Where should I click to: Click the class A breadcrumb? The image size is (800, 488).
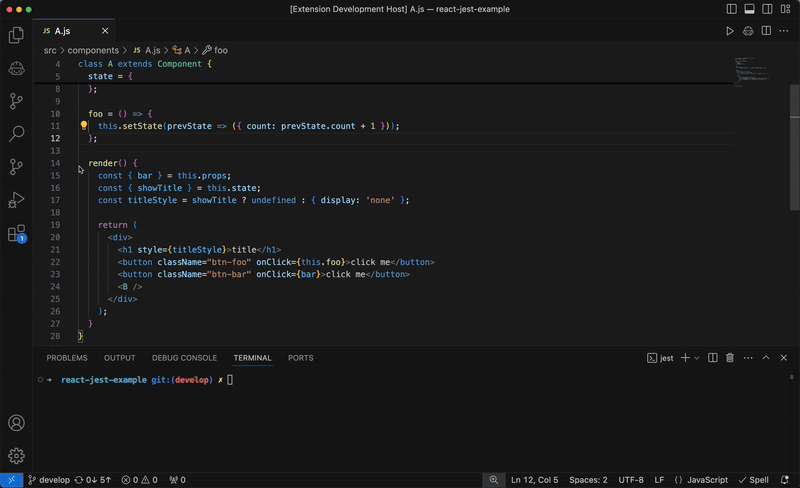[182, 50]
